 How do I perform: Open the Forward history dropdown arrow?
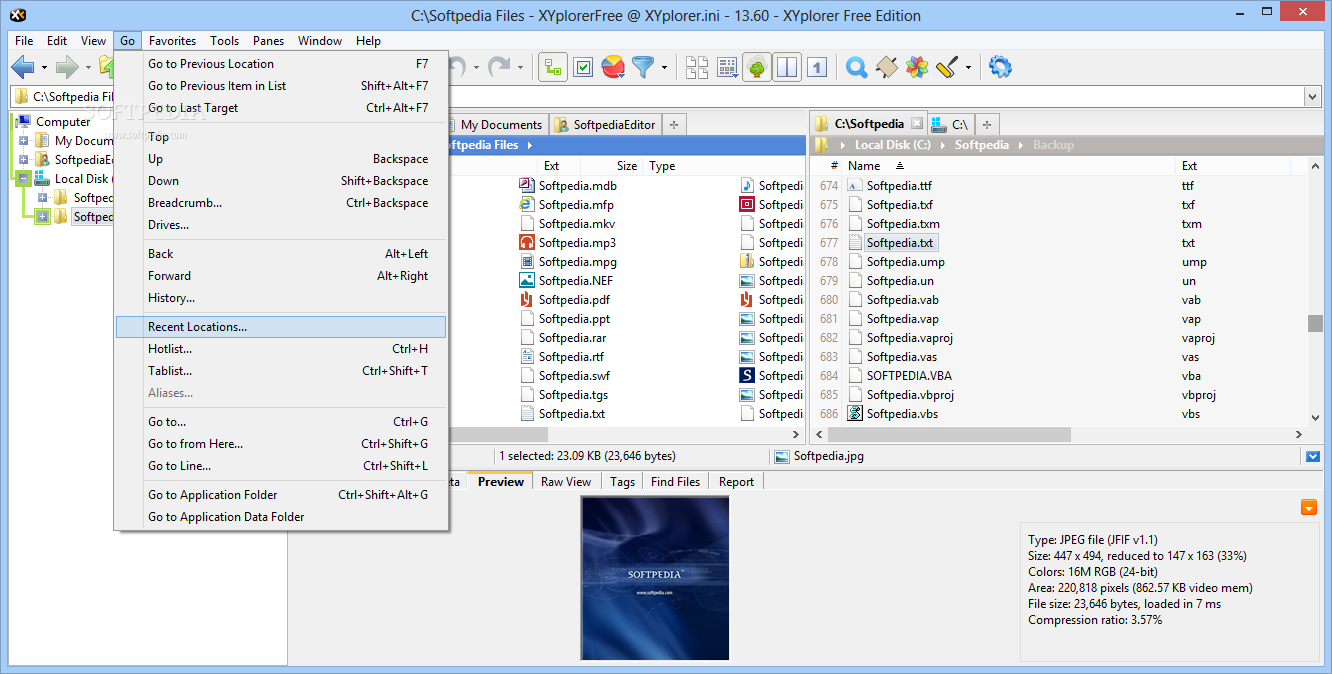pyautogui.click(x=88, y=68)
